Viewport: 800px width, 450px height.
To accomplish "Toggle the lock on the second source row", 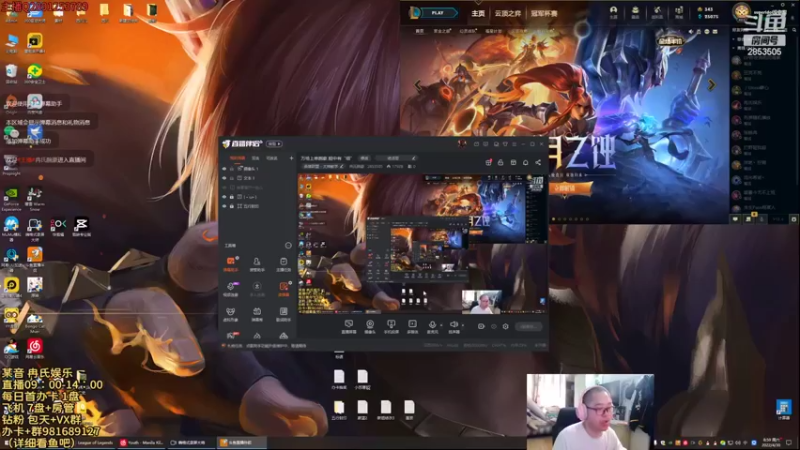I will pyautogui.click(x=232, y=178).
